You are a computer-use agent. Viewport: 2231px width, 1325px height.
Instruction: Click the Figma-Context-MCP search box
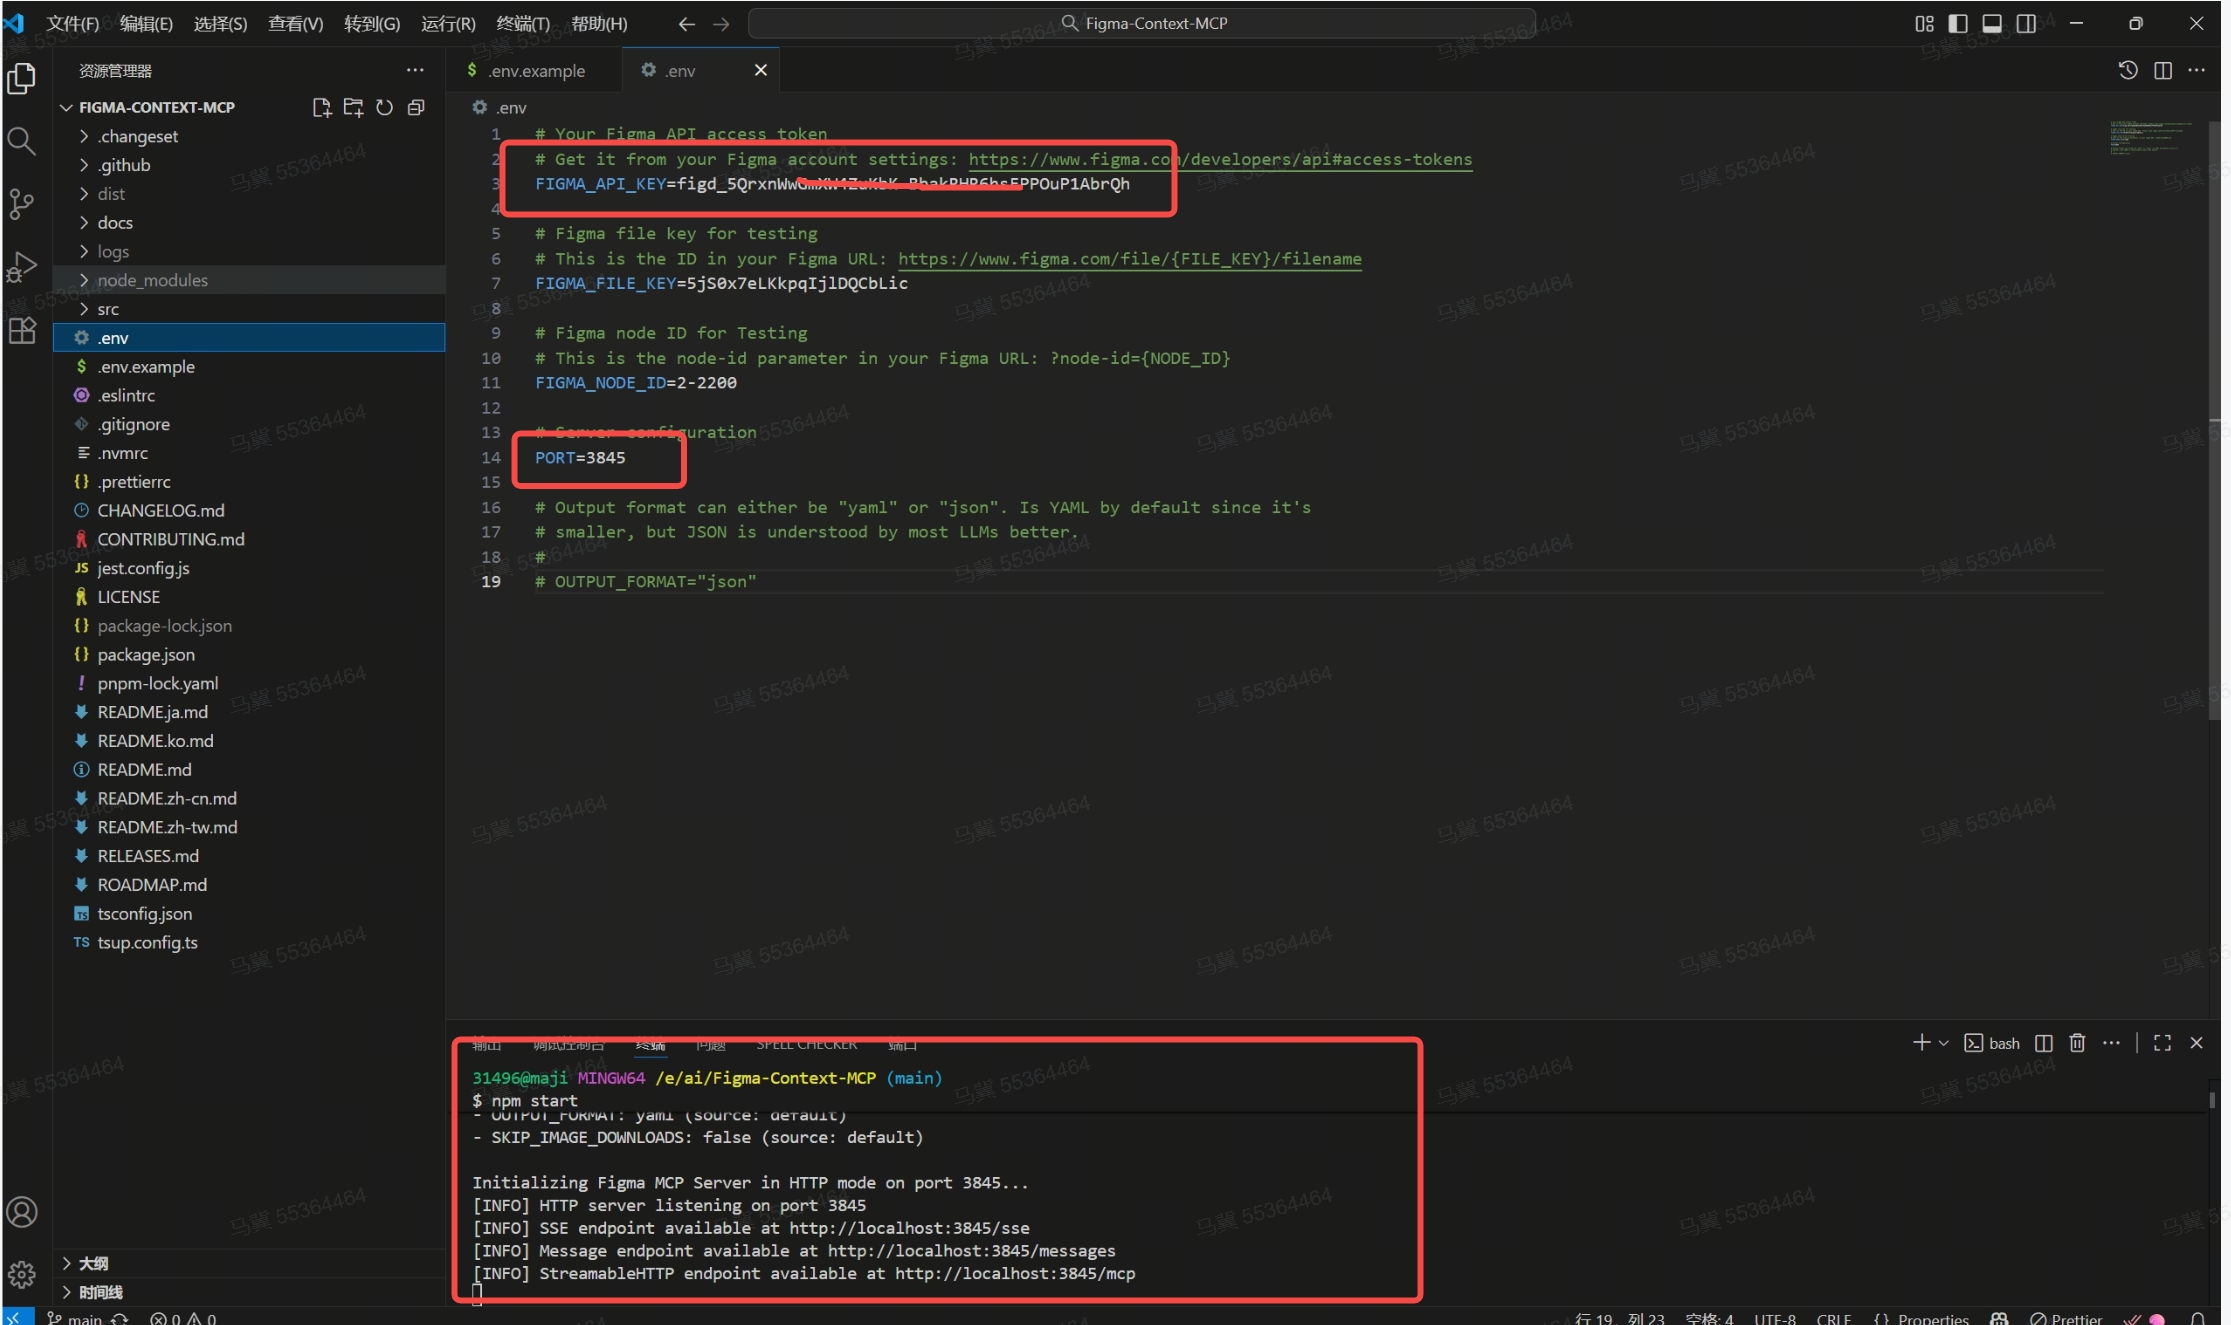(1143, 23)
